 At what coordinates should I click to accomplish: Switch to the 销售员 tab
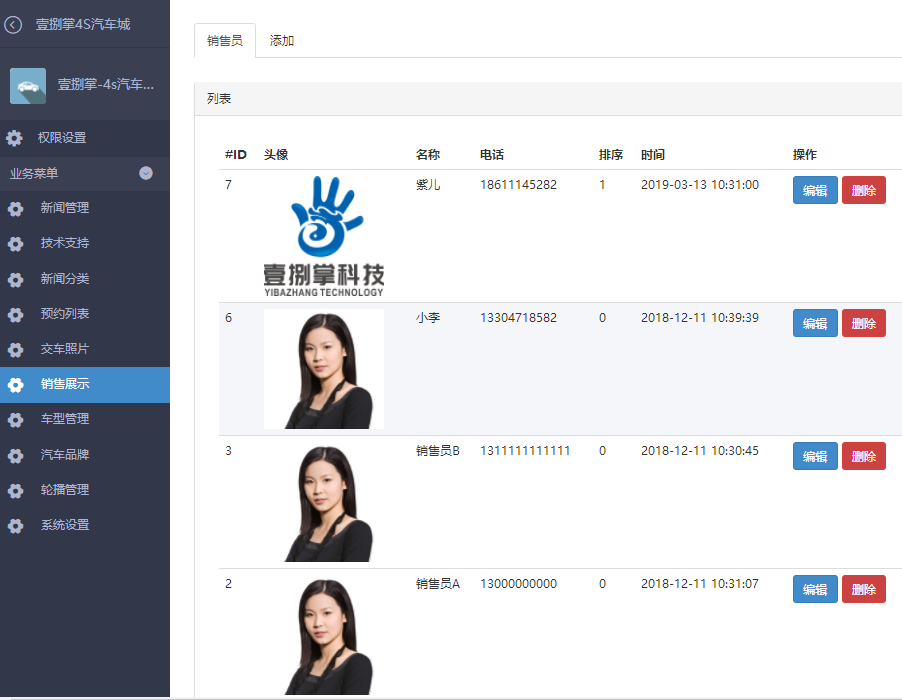[225, 41]
